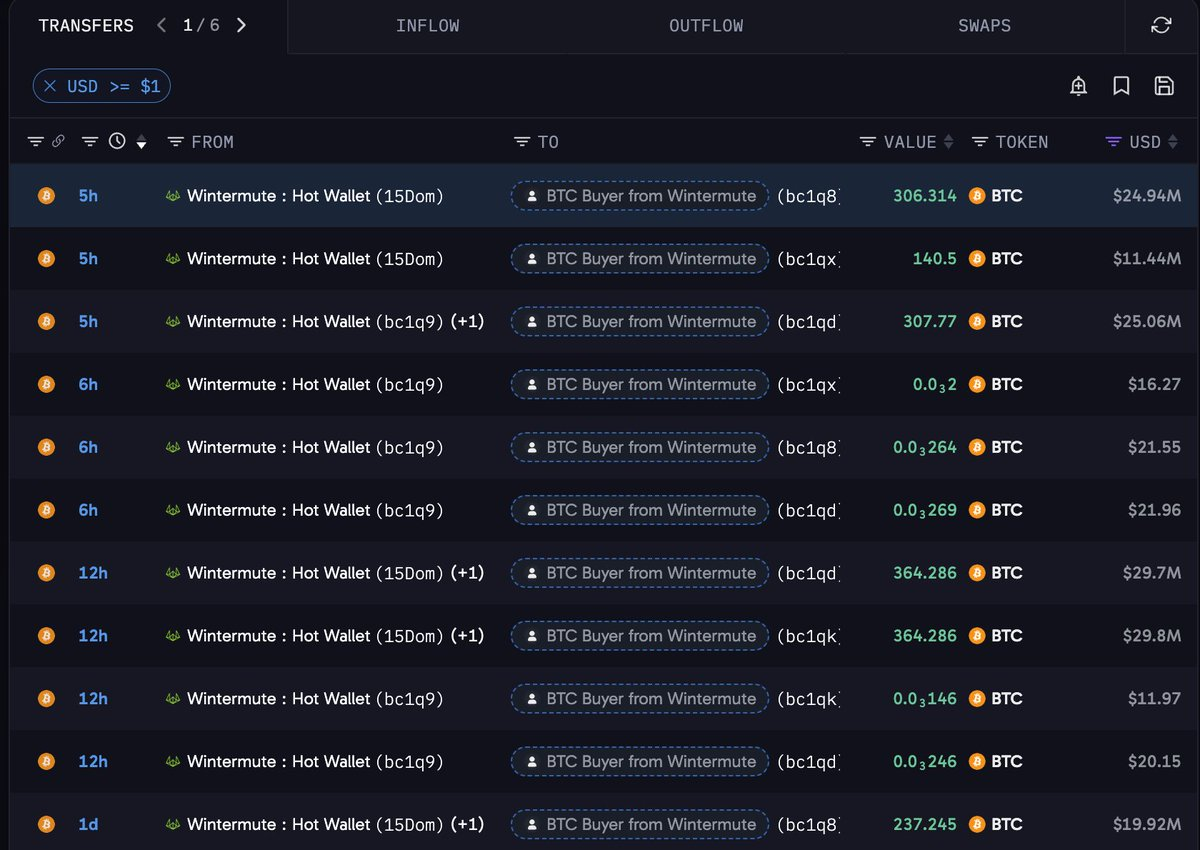Open the time column filter icon
The height and width of the screenshot is (850, 1200).
(89, 142)
